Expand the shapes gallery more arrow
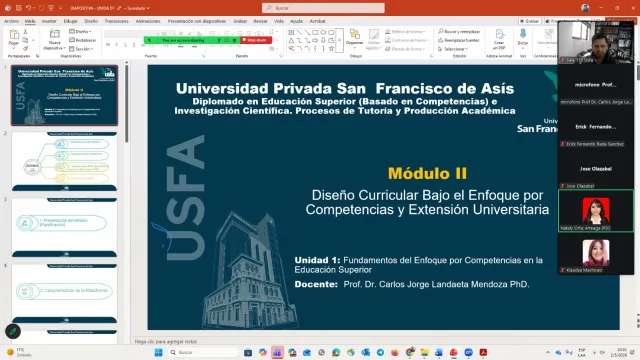The width and height of the screenshot is (640, 360). tap(339, 40)
